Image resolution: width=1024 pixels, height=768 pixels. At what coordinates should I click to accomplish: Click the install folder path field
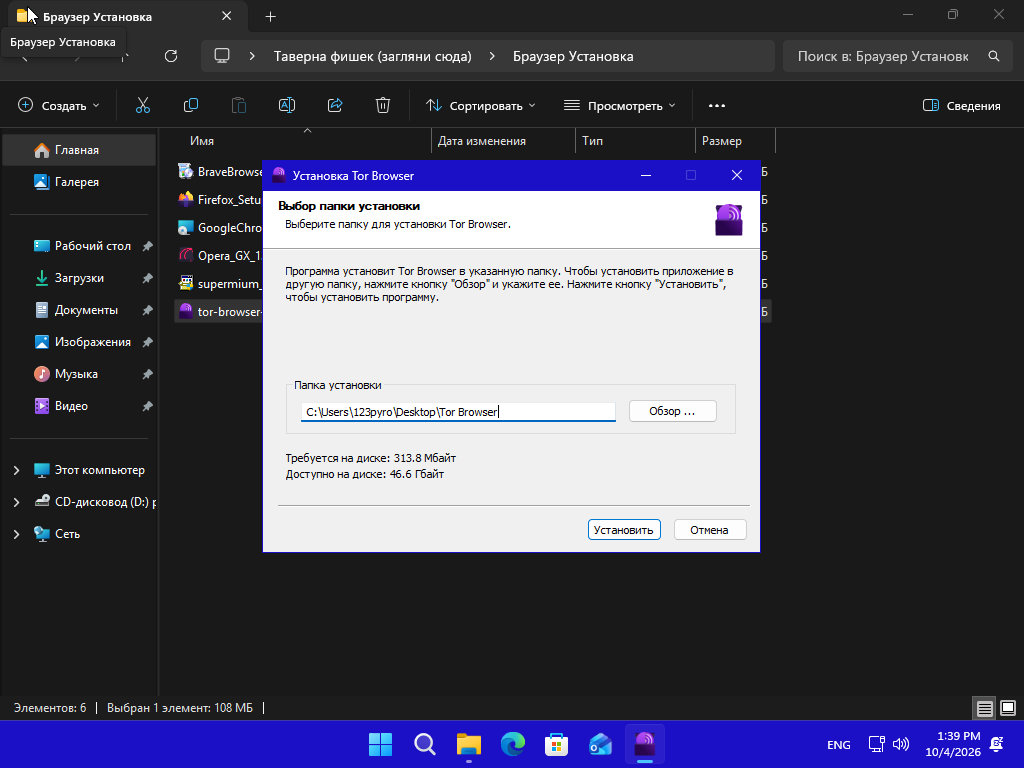pyautogui.click(x=458, y=411)
